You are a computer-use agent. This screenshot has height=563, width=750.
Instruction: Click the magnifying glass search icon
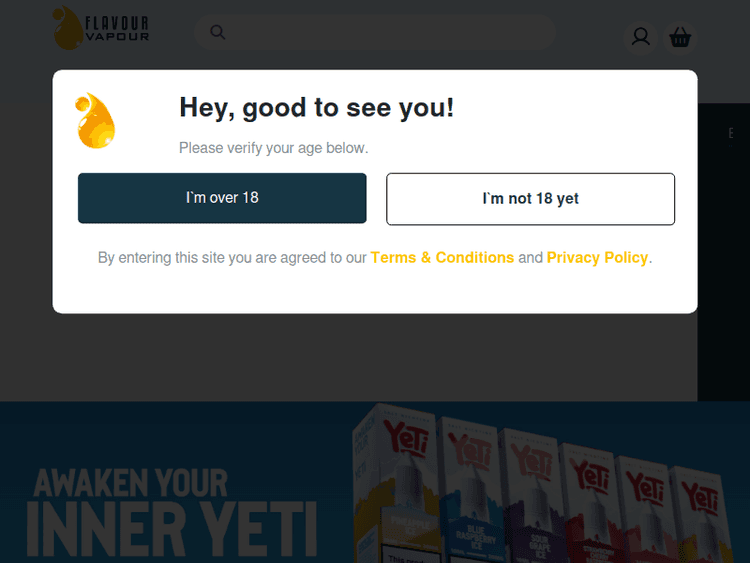[218, 32]
